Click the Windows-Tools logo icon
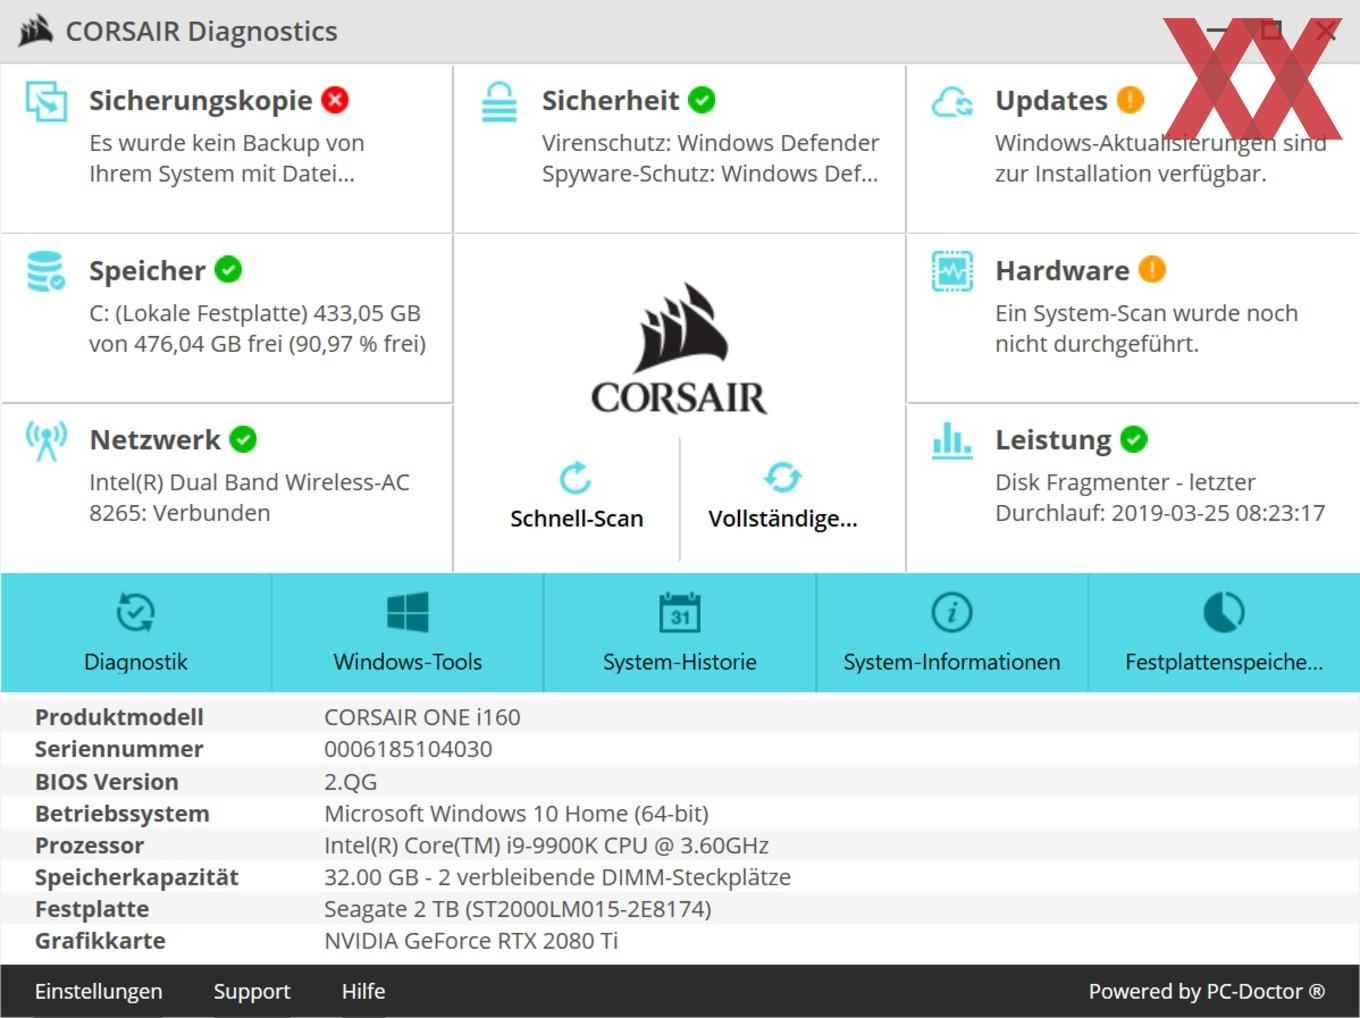The image size is (1360, 1018). (x=408, y=613)
